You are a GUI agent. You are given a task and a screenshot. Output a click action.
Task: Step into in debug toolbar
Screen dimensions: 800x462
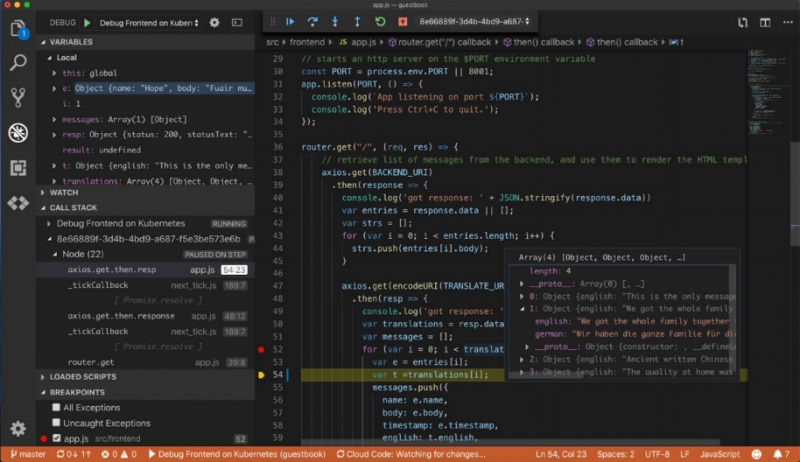[x=335, y=21]
